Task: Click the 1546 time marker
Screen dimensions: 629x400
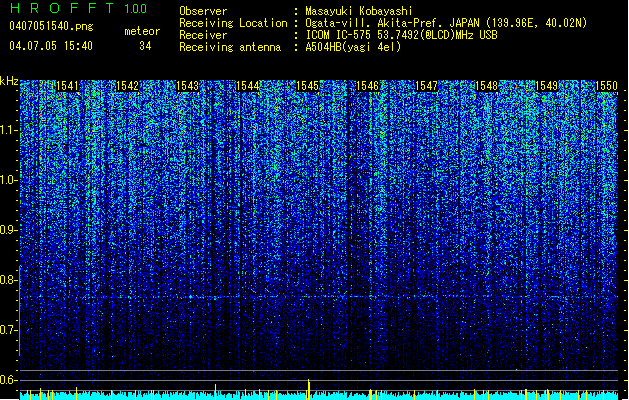Action: (367, 86)
